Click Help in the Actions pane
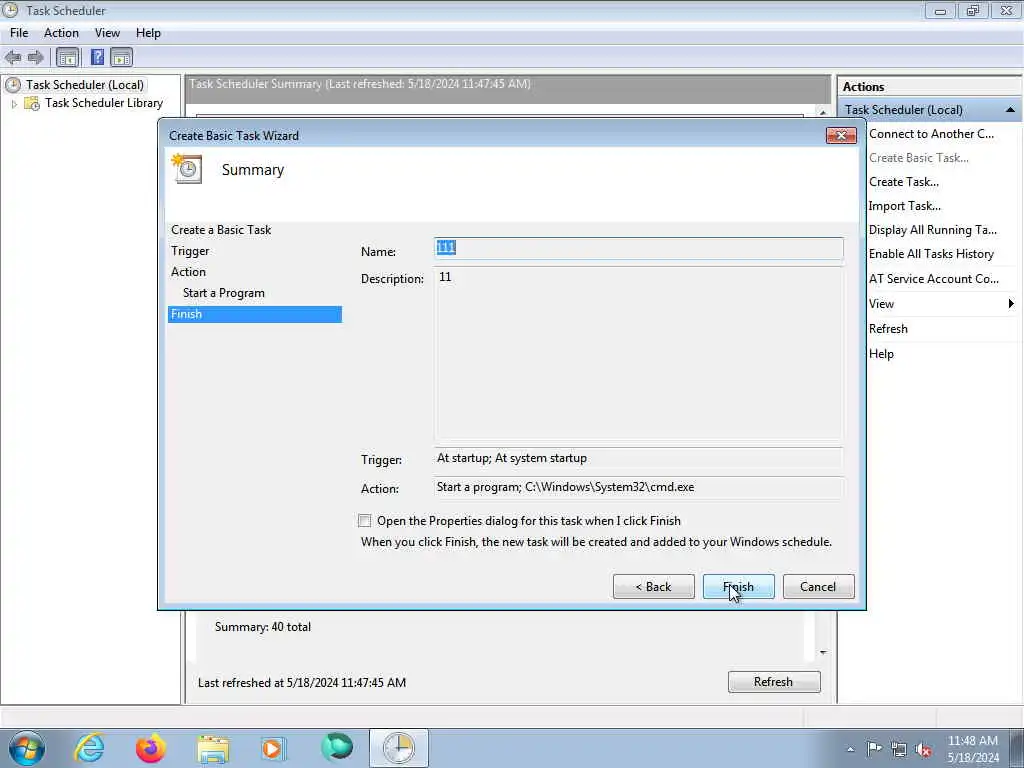 (x=881, y=354)
